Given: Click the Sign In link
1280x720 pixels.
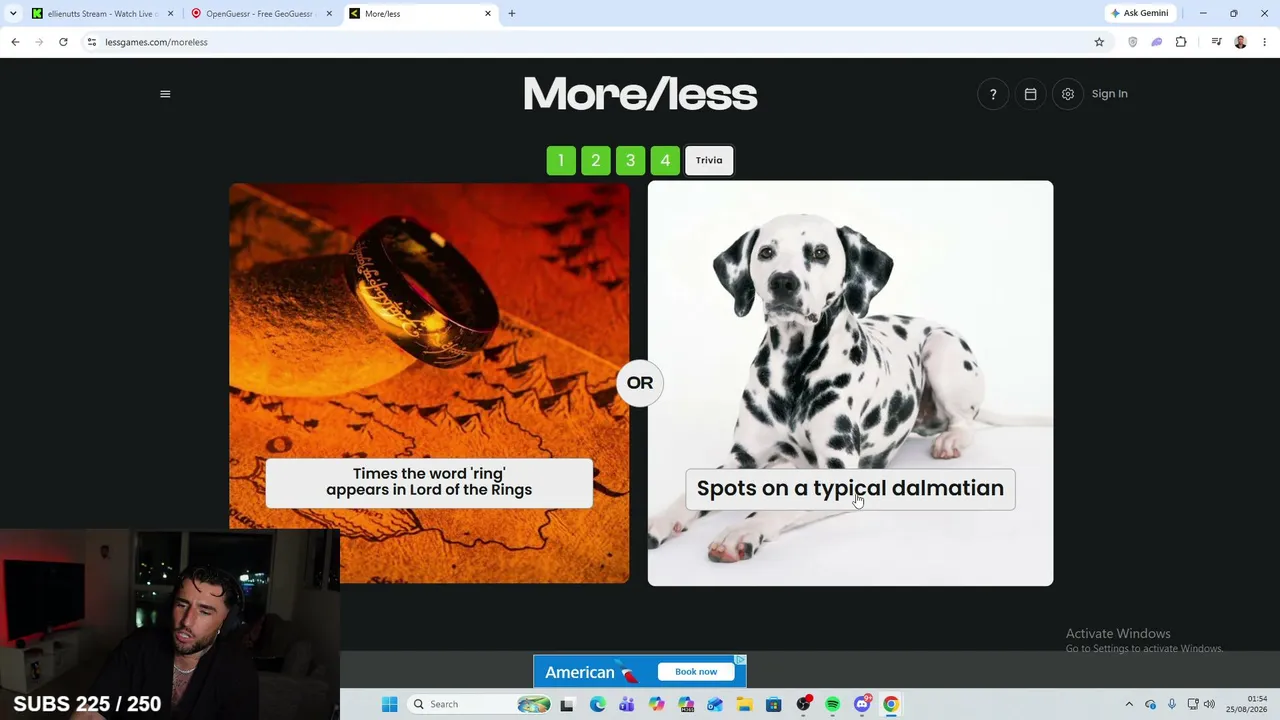Looking at the screenshot, I should pos(1110,94).
